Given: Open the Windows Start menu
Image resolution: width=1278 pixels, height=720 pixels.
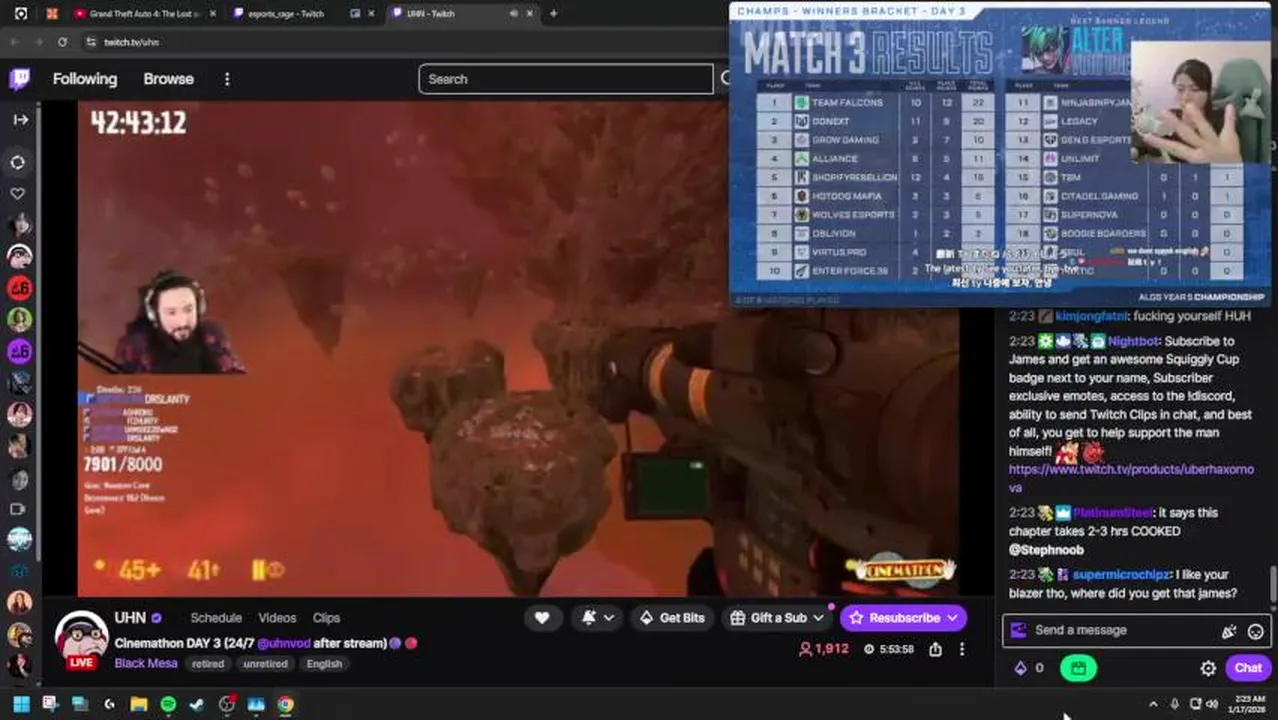Looking at the screenshot, I should [x=21, y=704].
